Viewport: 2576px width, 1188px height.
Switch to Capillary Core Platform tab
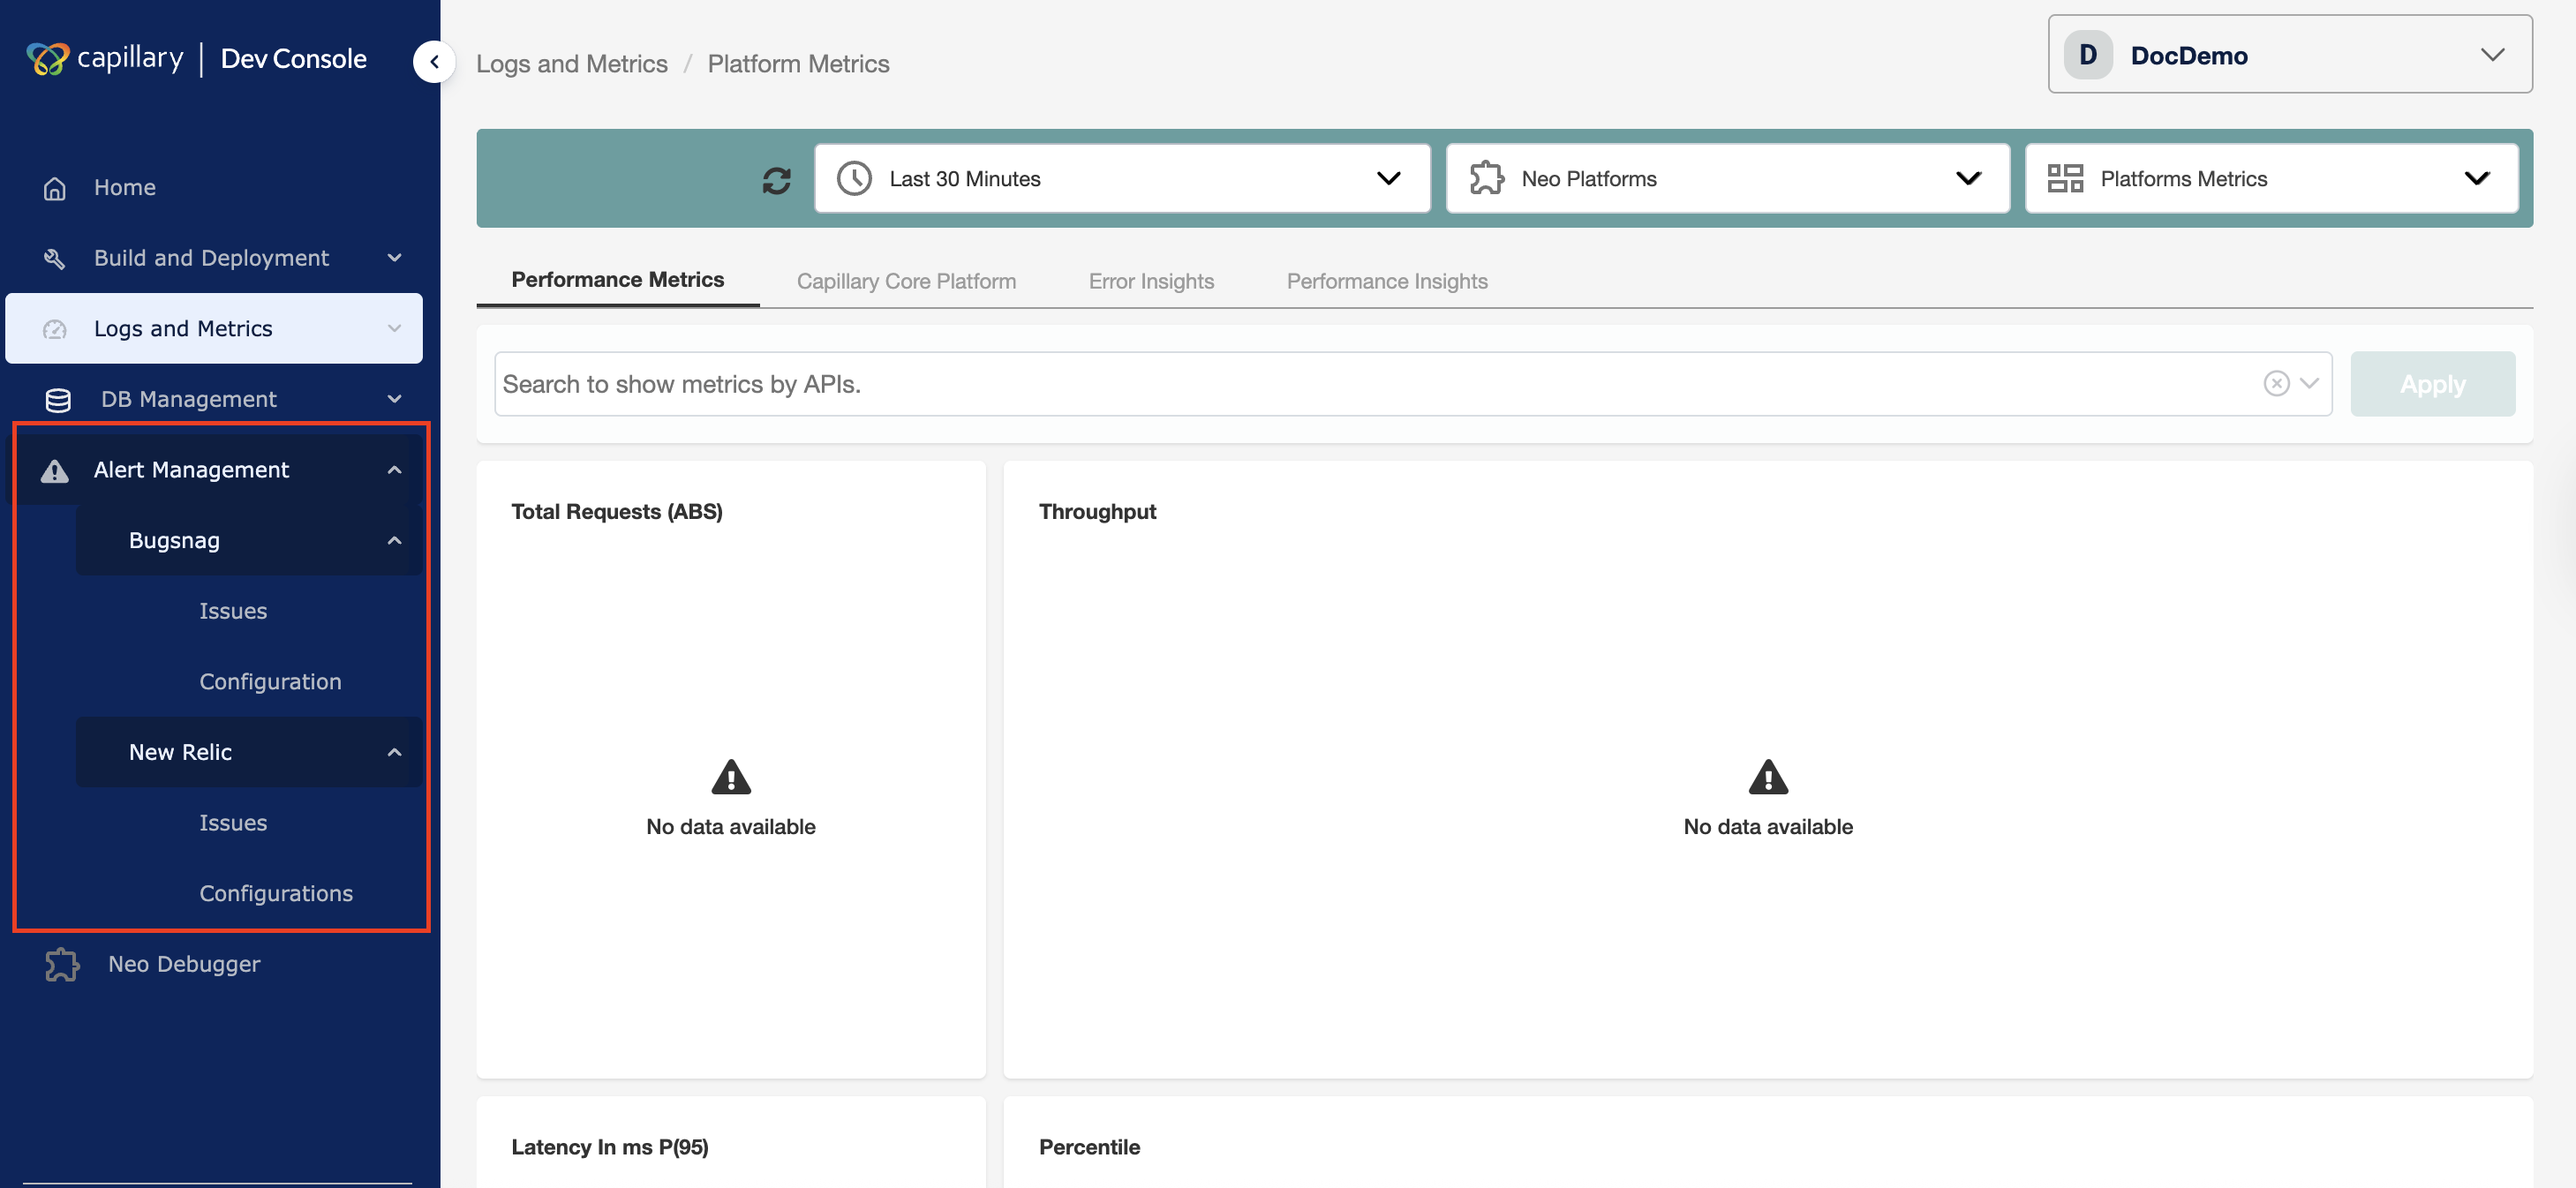906,282
